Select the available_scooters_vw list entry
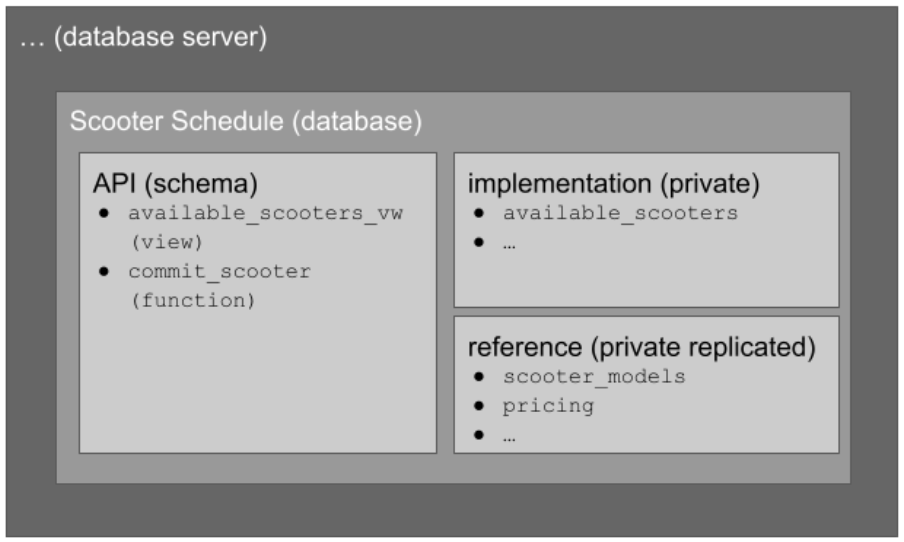This screenshot has height=542, width=904. 265,213
